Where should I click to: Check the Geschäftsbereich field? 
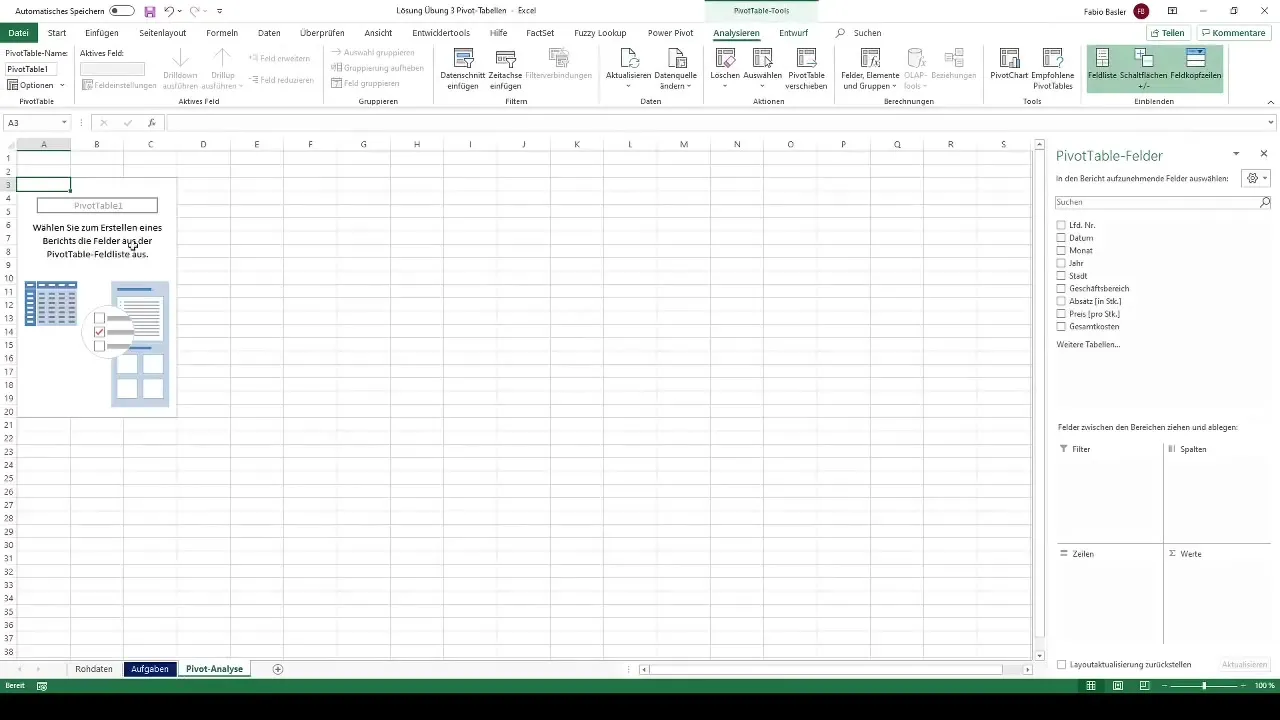1062,289
